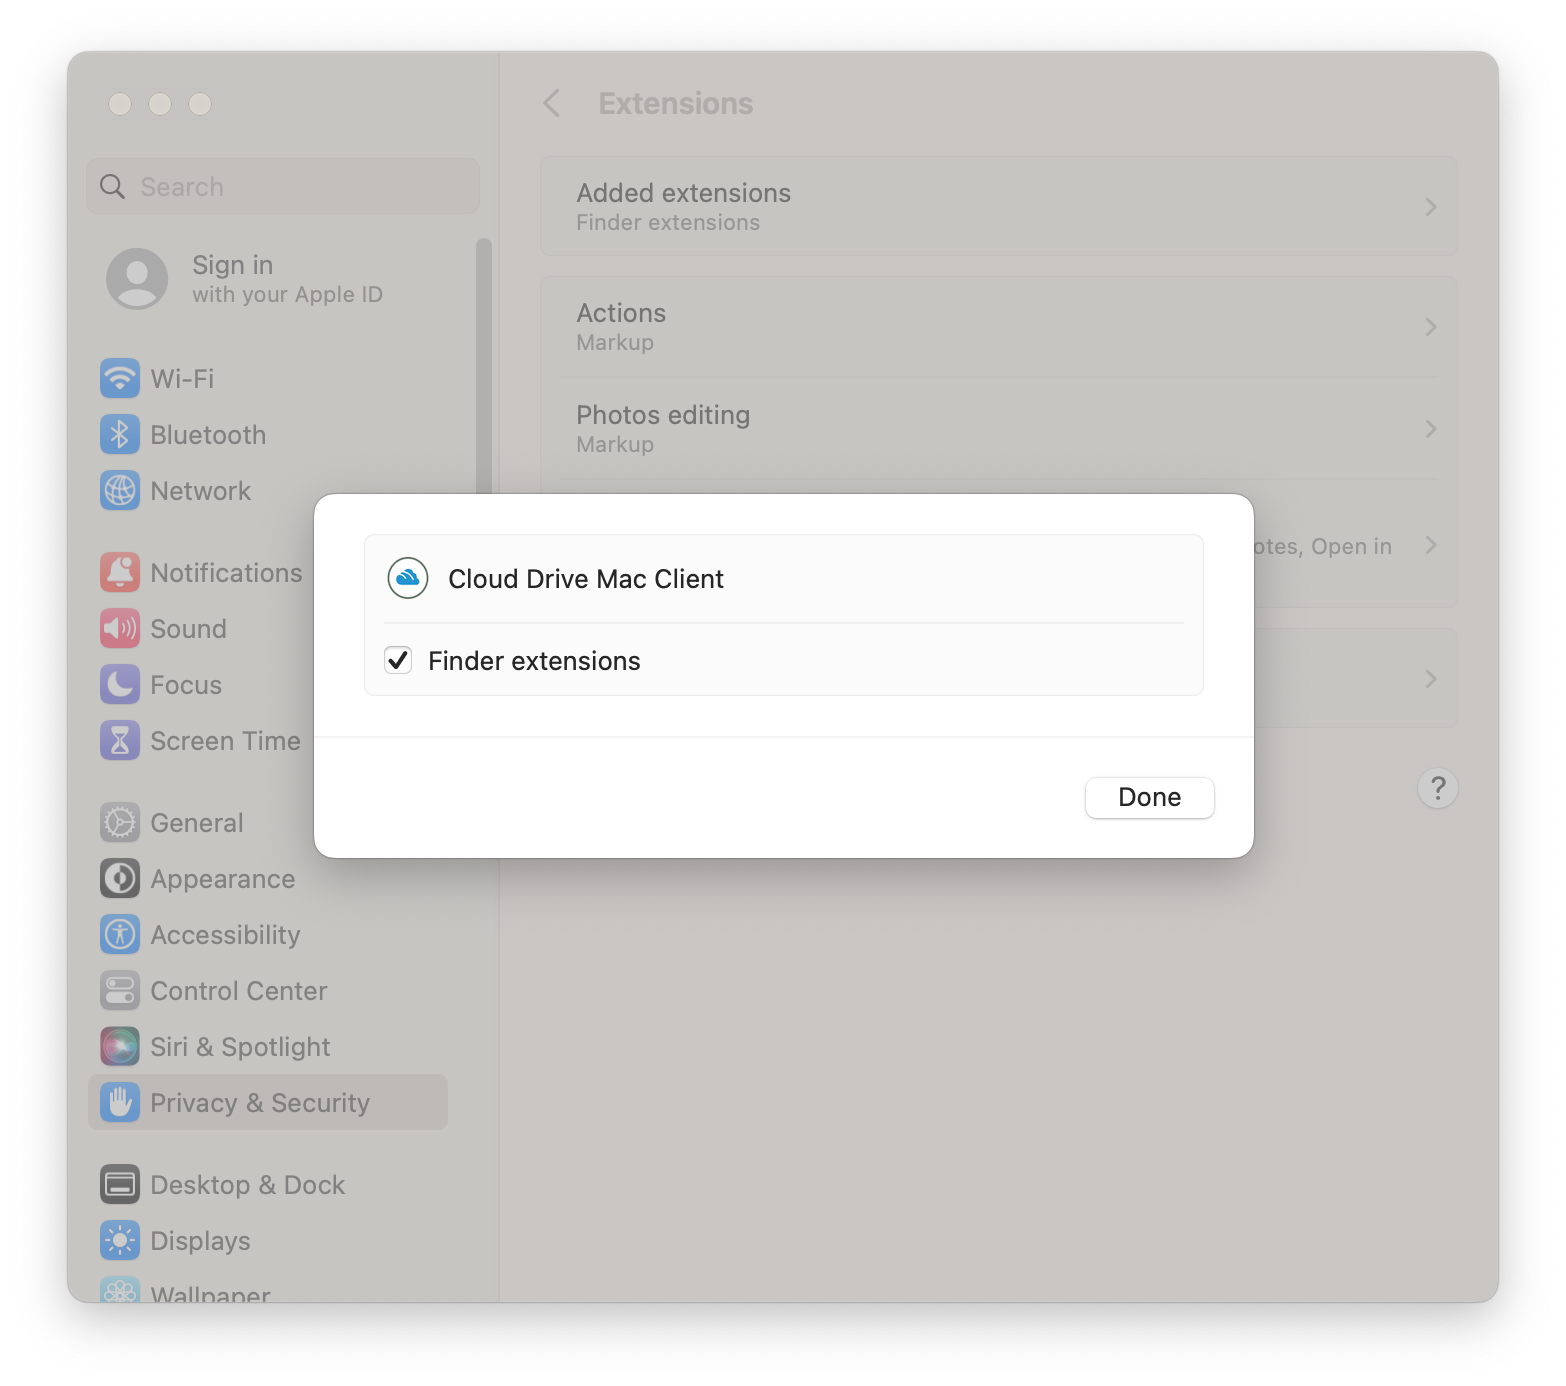Click the Apple ID avatar icon
This screenshot has height=1386, width=1566.
coord(137,279)
